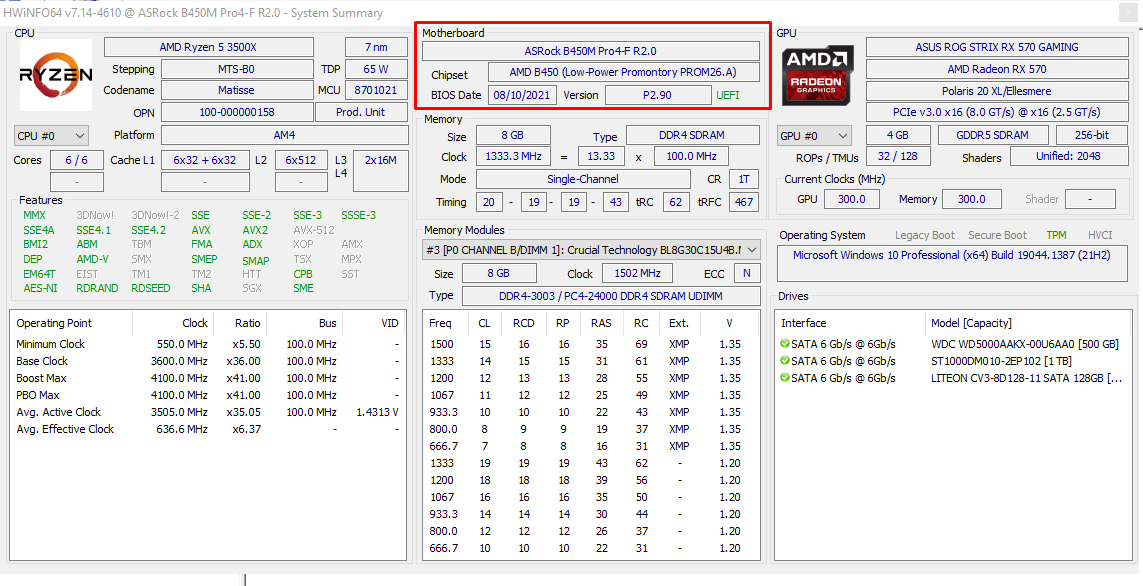The image size is (1143, 586).
Task: Click the AMD B450 chipset field
Action: pos(624,72)
